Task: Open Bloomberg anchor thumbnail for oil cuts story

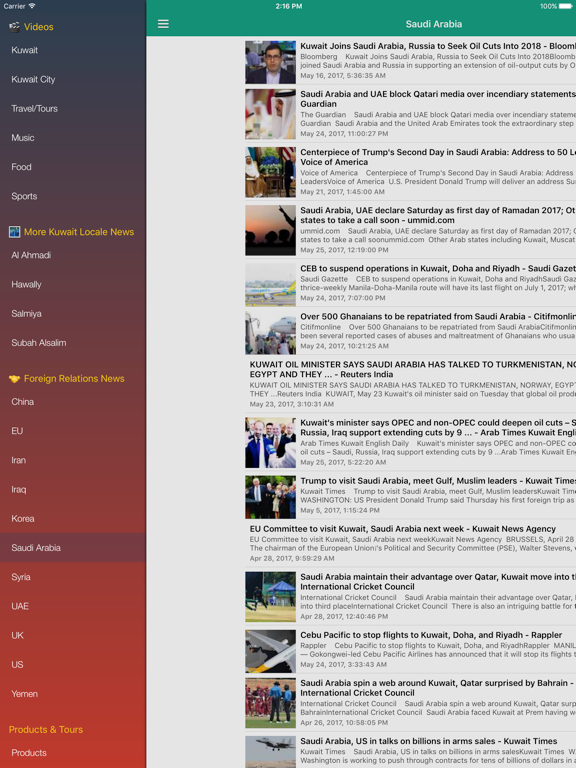Action: [270, 62]
